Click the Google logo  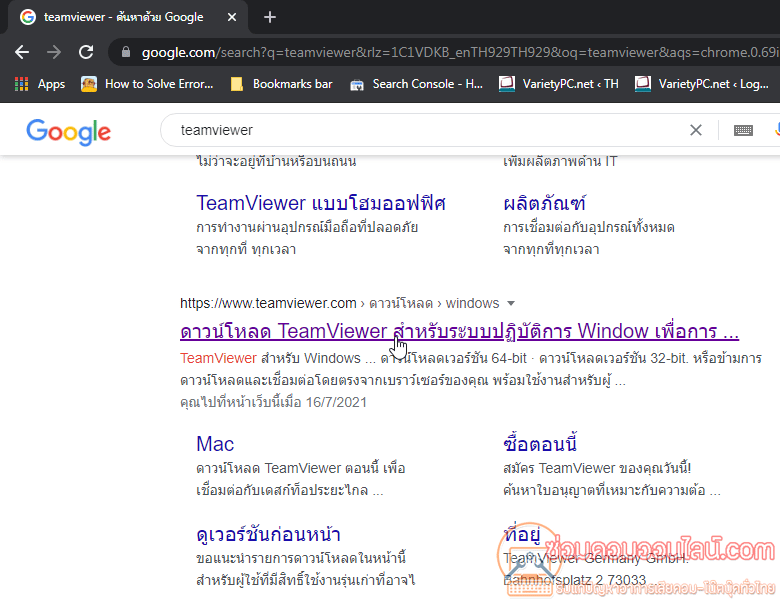69,132
